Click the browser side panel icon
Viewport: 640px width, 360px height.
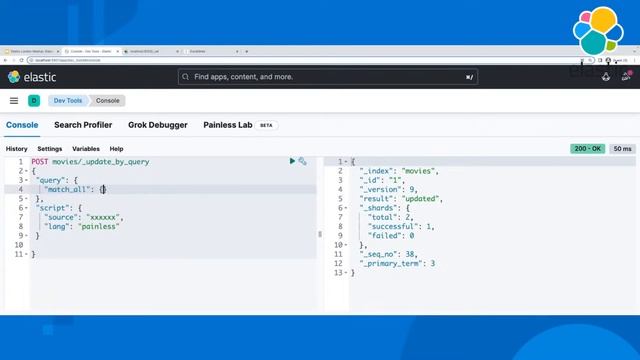point(600,60)
